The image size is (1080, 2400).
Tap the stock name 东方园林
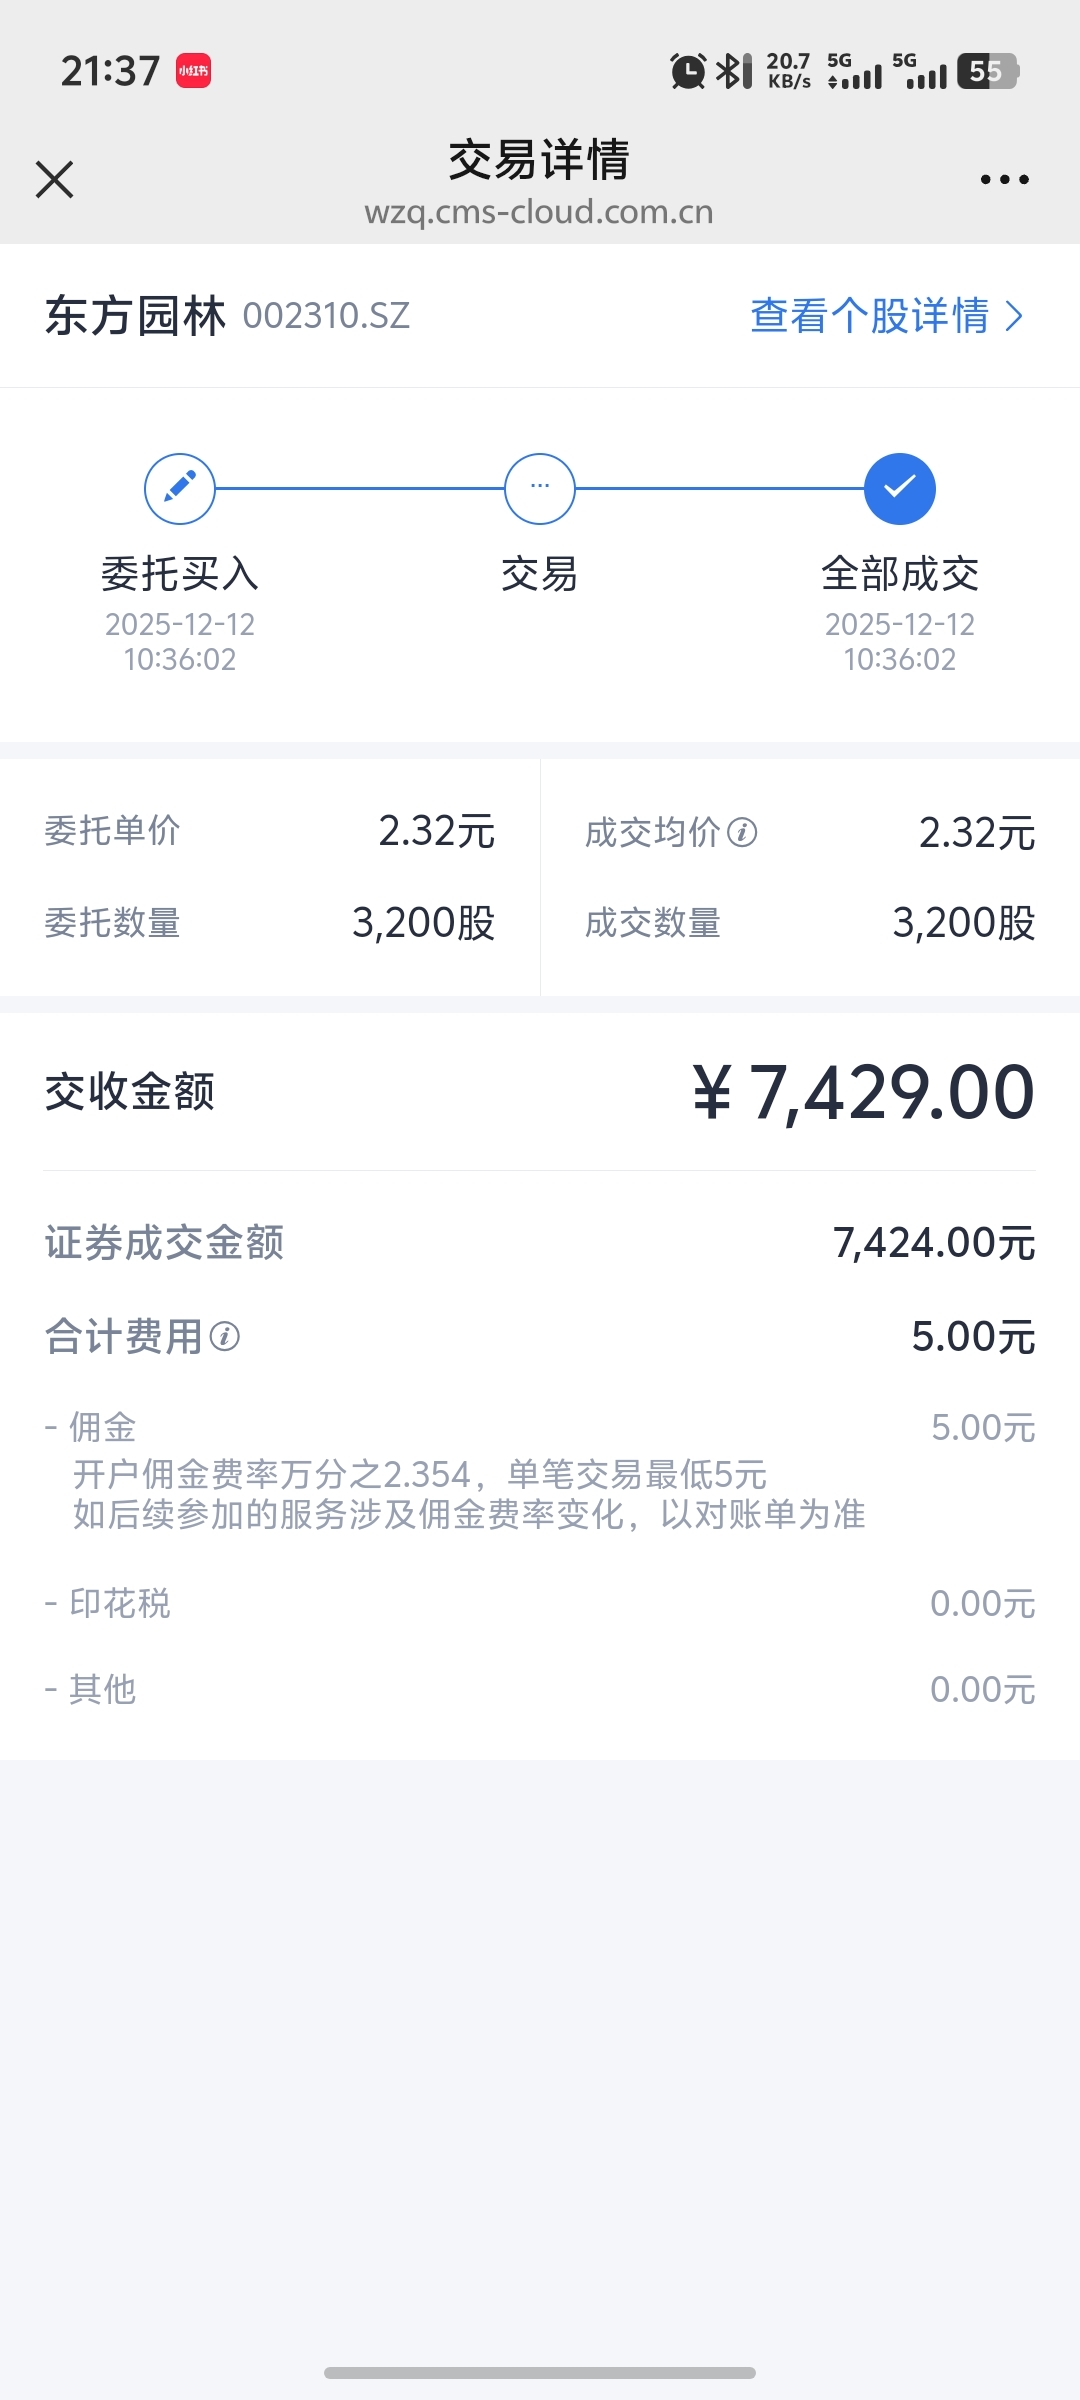[135, 316]
